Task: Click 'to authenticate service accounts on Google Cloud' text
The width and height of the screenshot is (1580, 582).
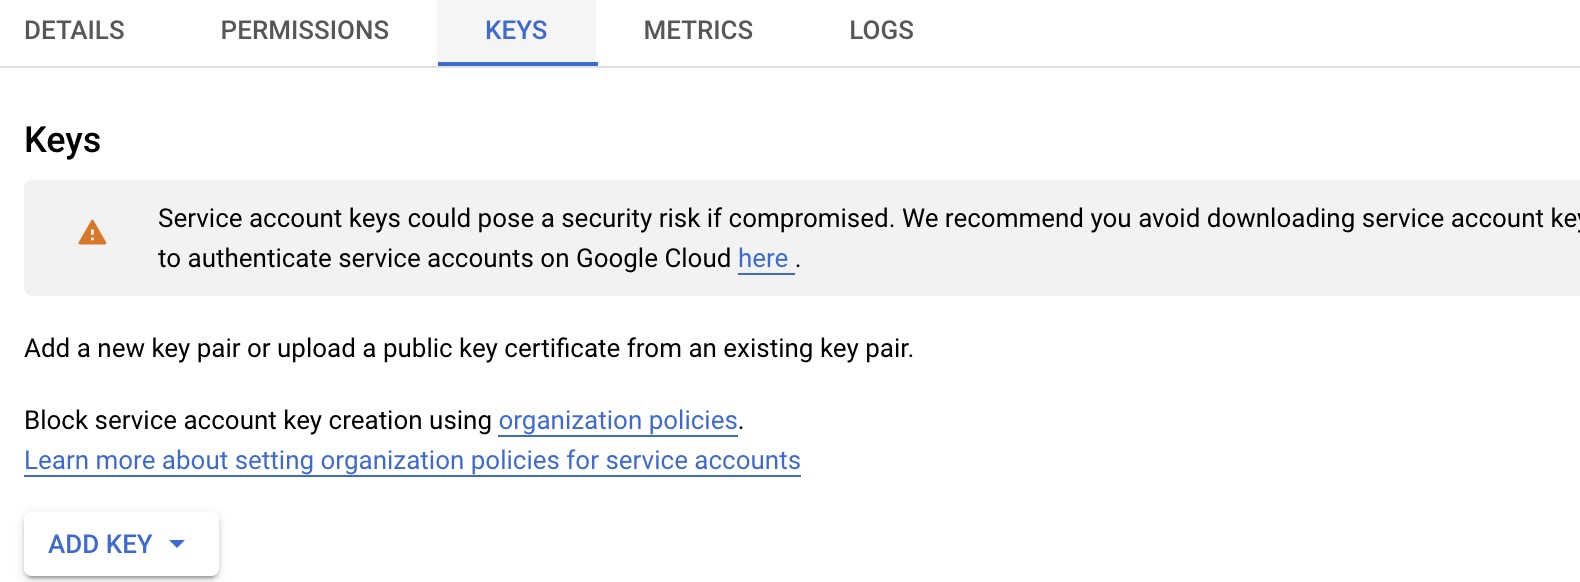Action: pyautogui.click(x=444, y=259)
